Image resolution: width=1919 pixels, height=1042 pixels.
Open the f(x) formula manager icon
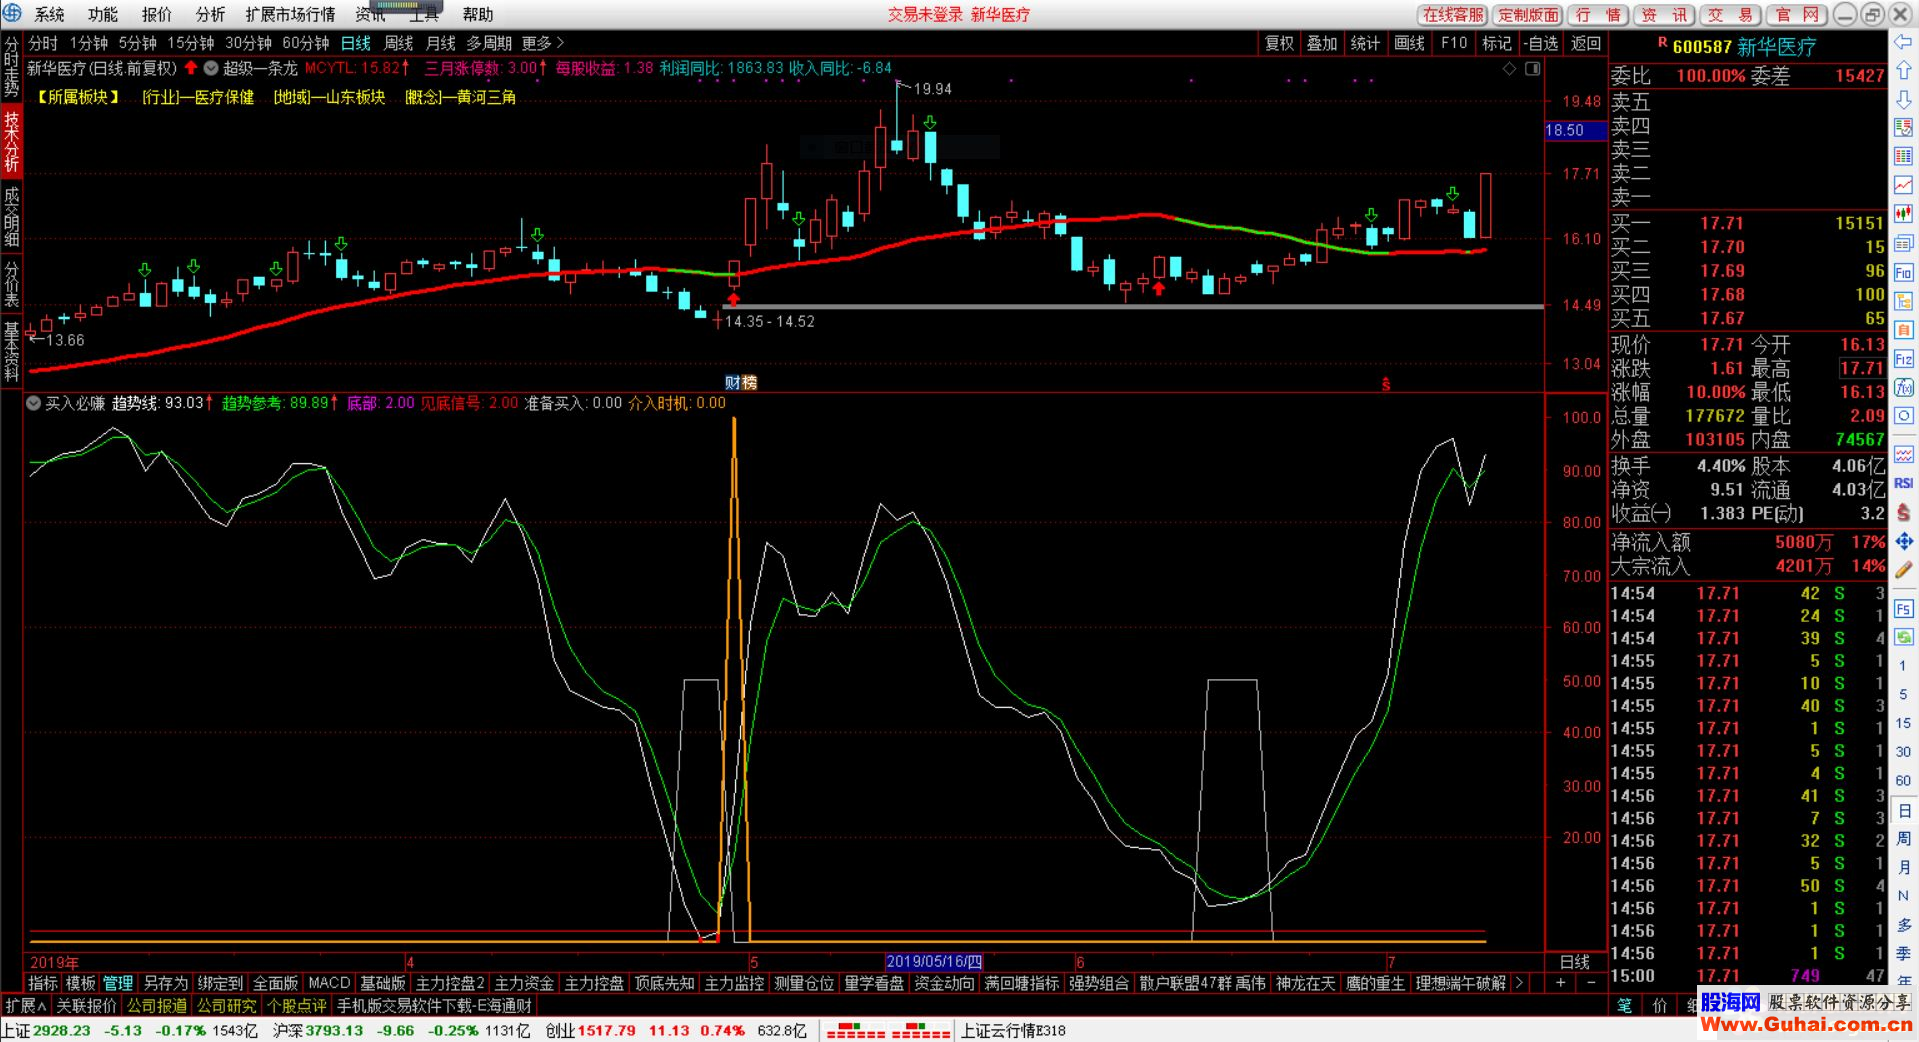(1903, 387)
